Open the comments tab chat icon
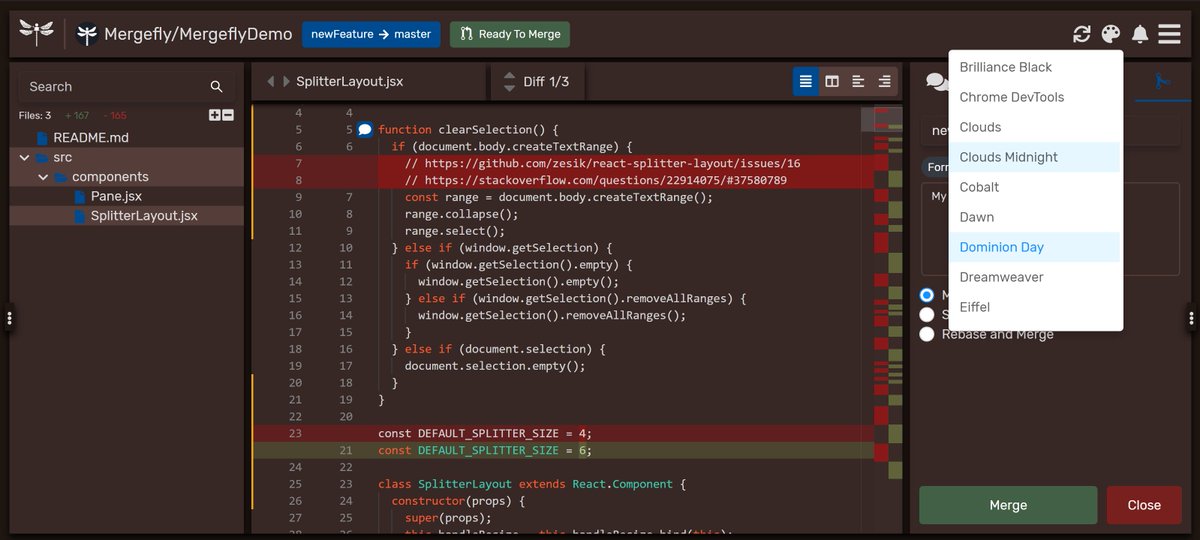This screenshot has height=540, width=1200. pos(937,81)
